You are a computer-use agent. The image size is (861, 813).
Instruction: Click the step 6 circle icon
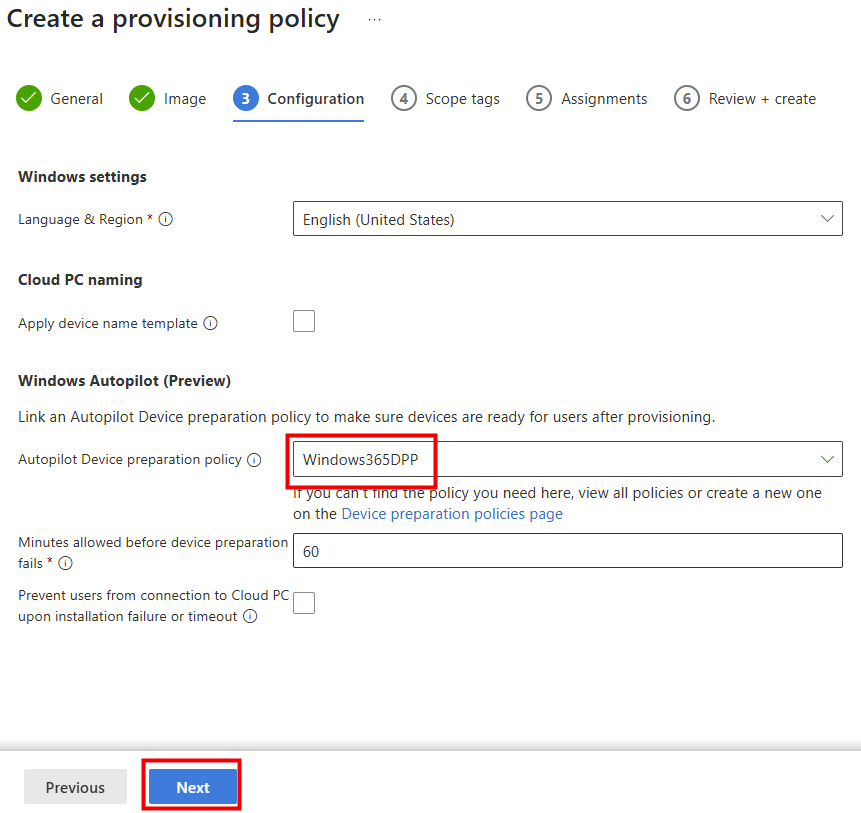(x=686, y=98)
